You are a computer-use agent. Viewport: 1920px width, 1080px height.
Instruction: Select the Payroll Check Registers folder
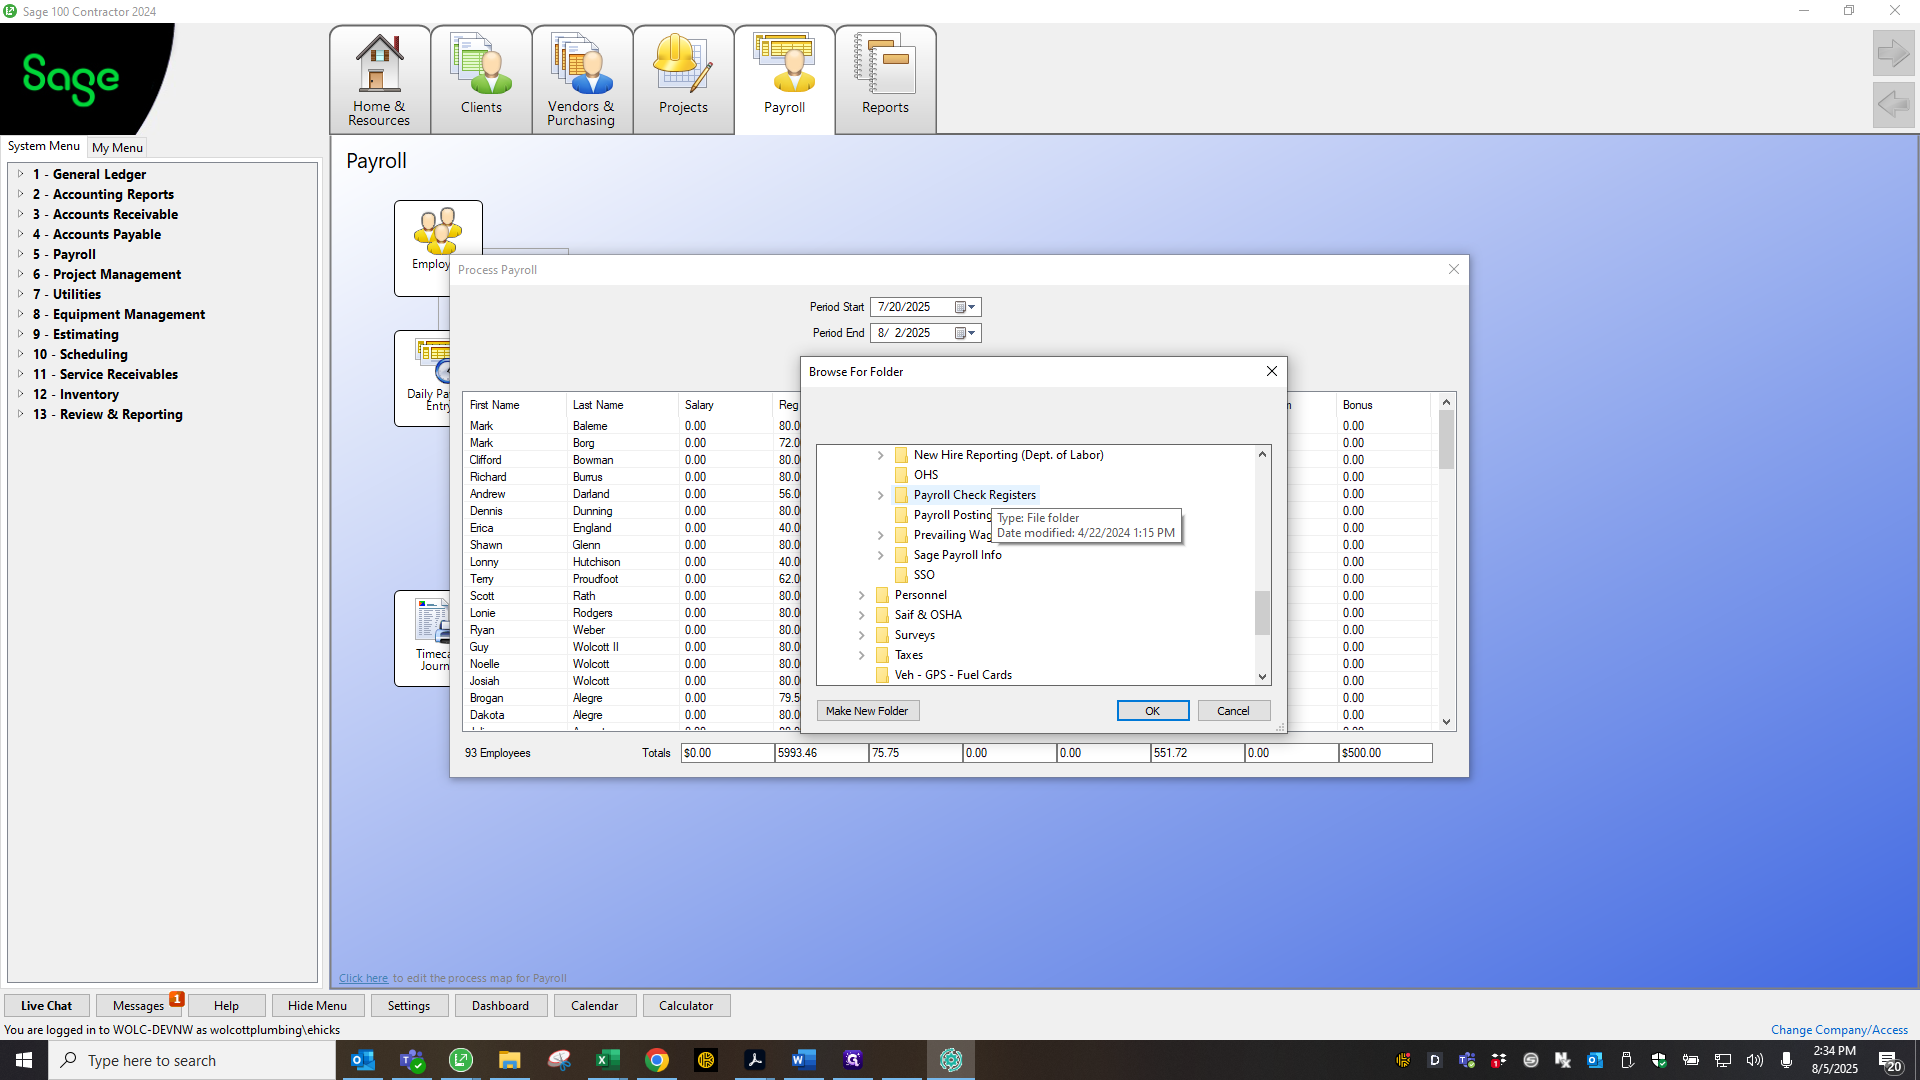(974, 495)
